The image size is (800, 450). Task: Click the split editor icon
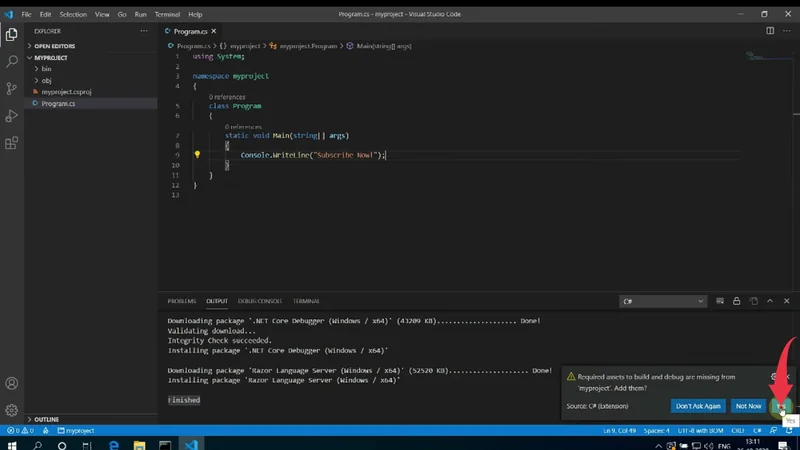point(770,31)
